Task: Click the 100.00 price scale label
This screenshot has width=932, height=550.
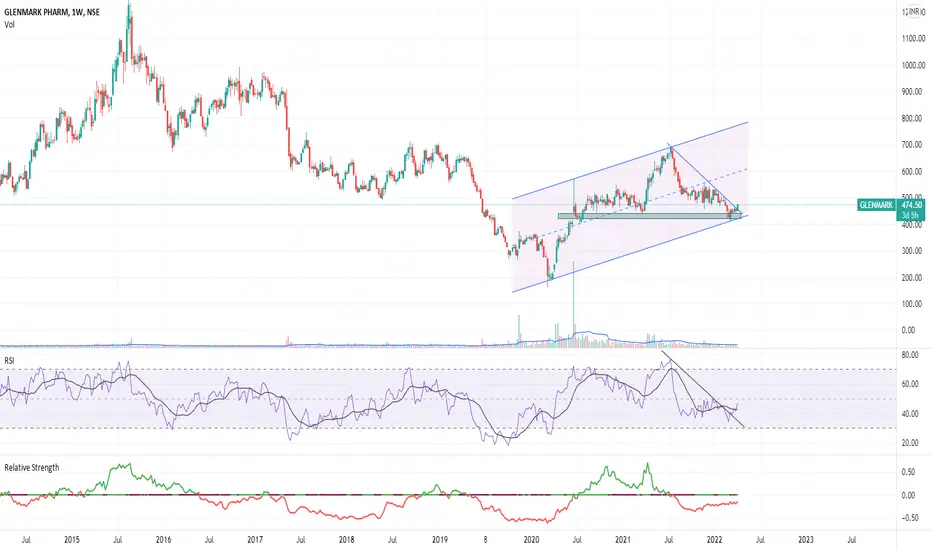Action: 912,304
